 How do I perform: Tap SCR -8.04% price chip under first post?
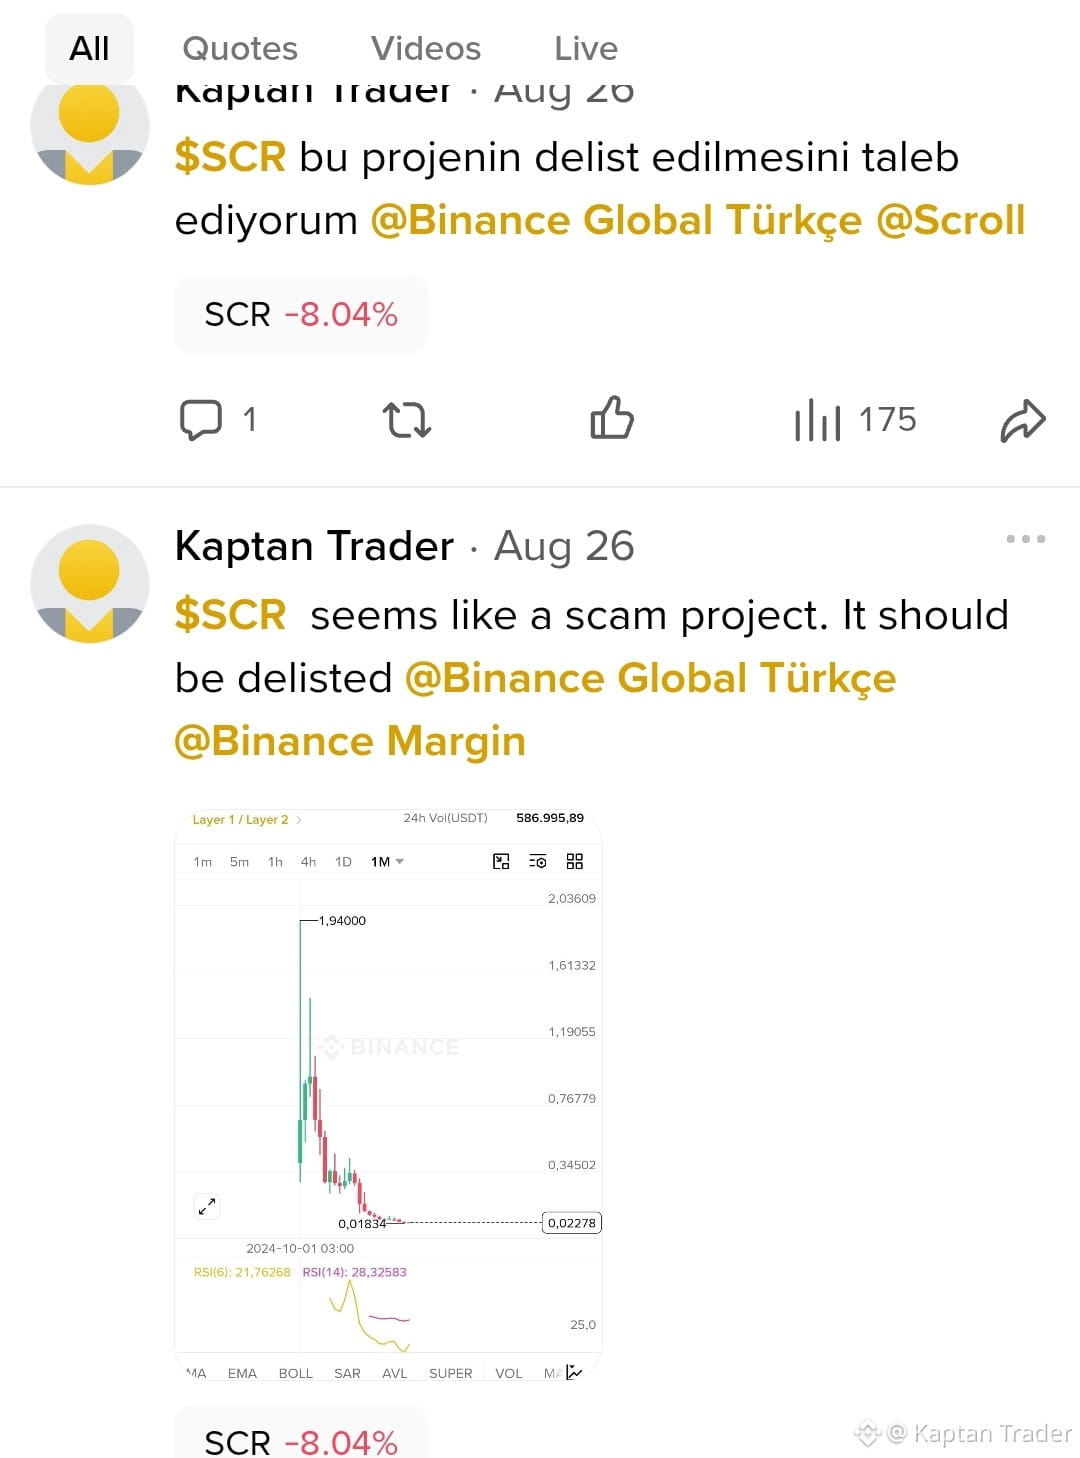coord(301,314)
